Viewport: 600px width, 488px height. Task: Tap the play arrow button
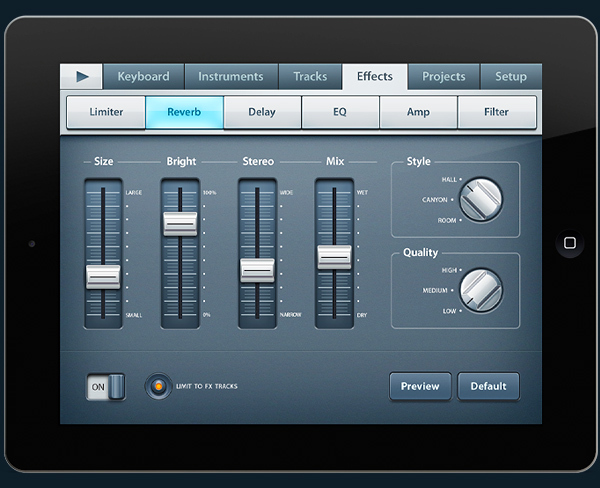click(x=82, y=77)
